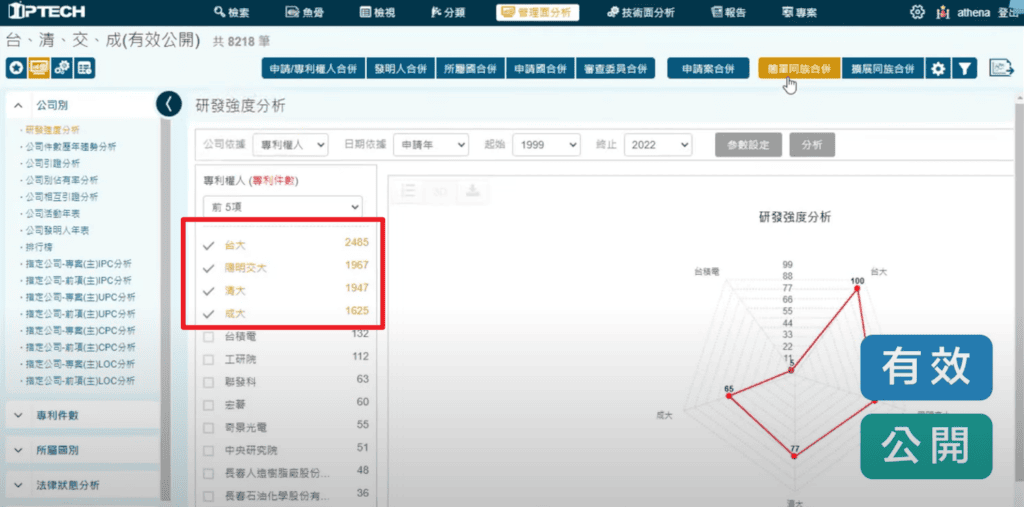This screenshot has width=1024, height=507.
Task: Enable the 工研院 checkbox
Action: (x=208, y=357)
